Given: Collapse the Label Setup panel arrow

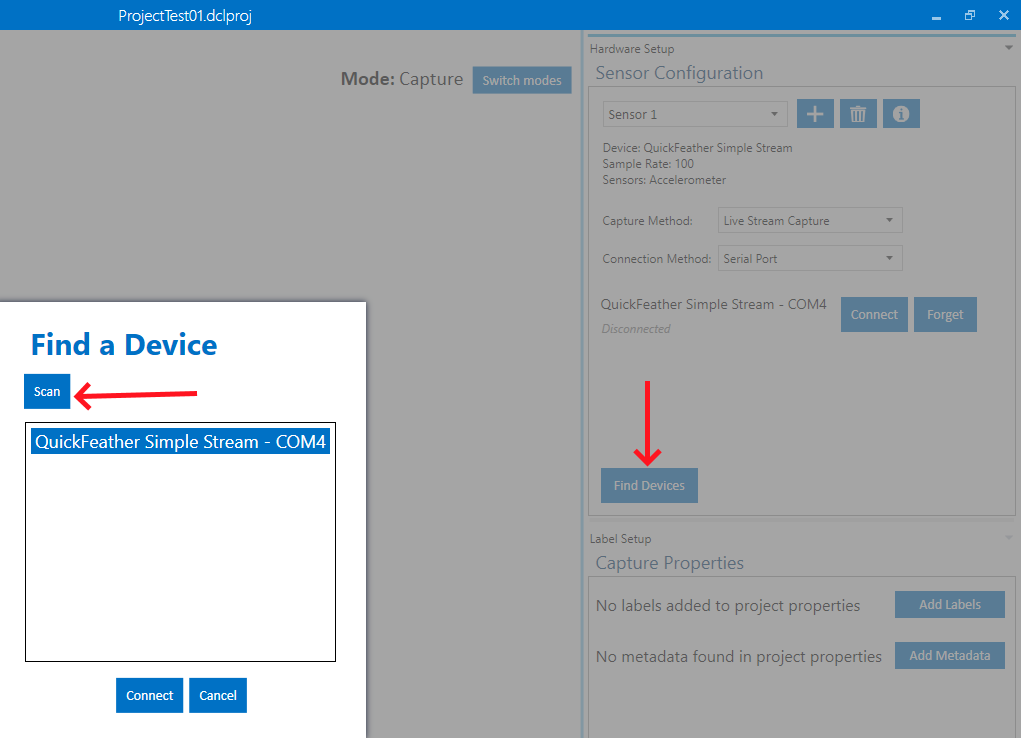Looking at the screenshot, I should pyautogui.click(x=1008, y=538).
